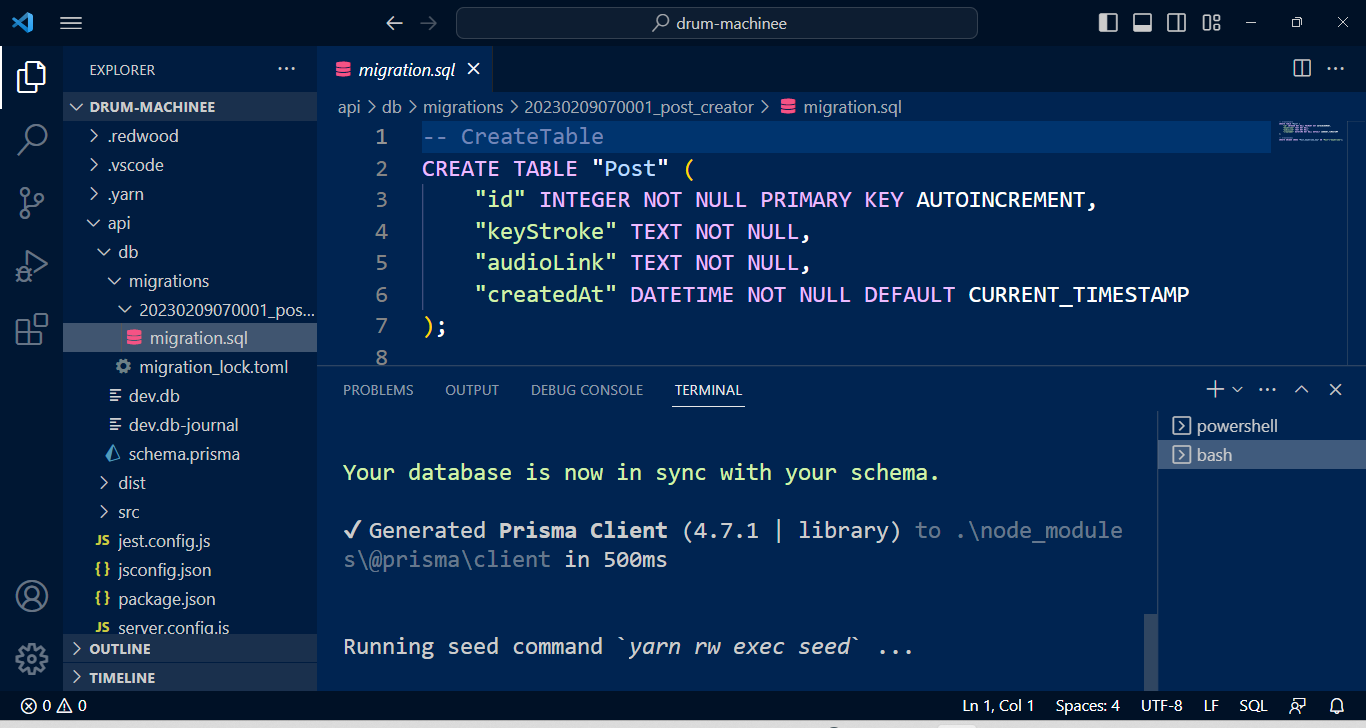Split the editor to the right
The image size is (1366, 728).
pos(1302,68)
